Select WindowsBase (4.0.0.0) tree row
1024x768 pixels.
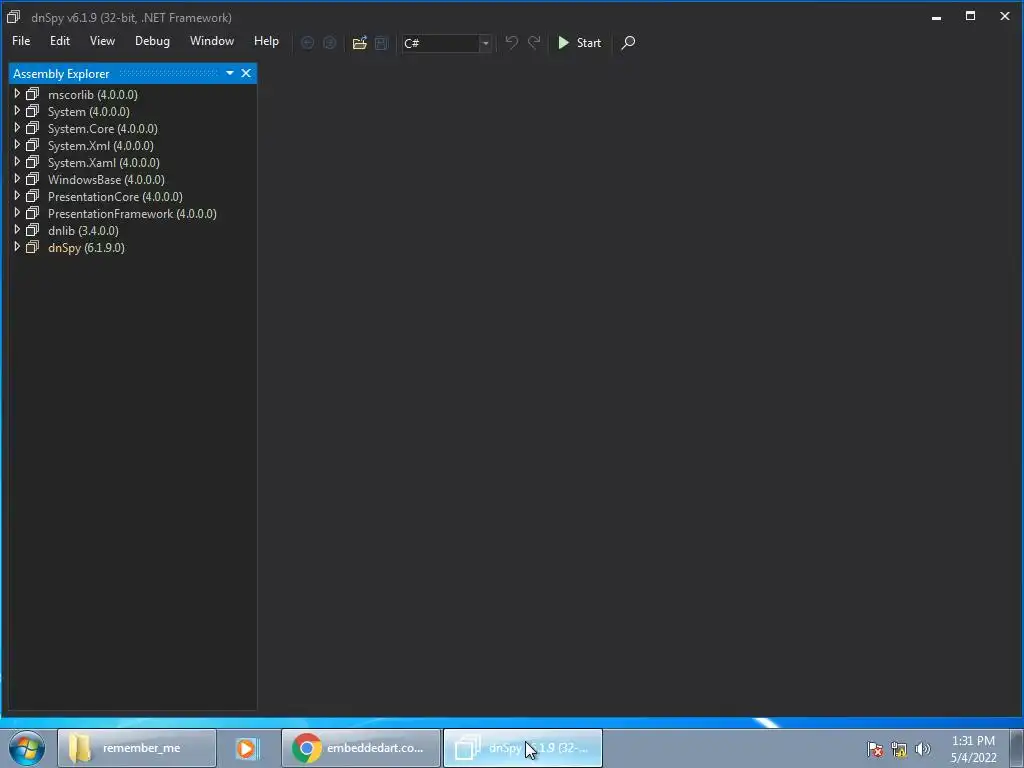coord(106,180)
